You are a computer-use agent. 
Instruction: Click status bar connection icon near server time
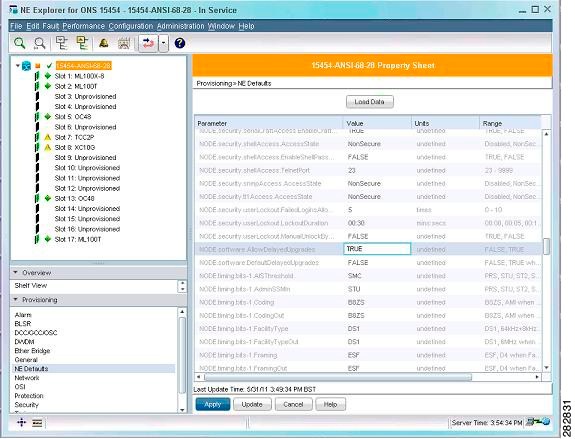point(538,422)
